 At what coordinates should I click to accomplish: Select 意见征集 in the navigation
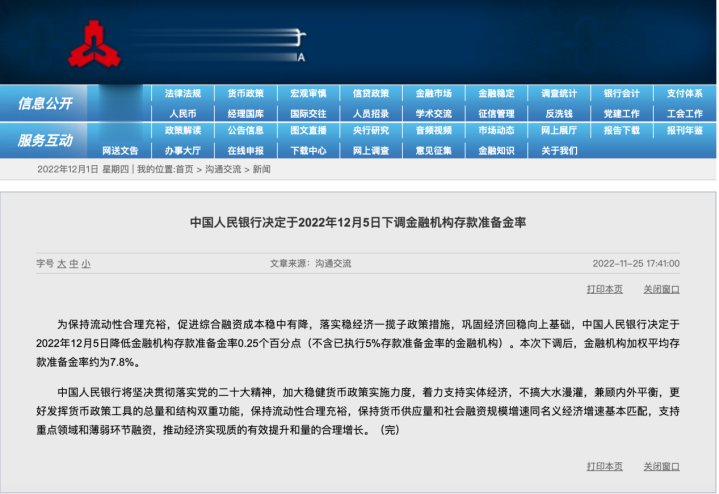[434, 150]
